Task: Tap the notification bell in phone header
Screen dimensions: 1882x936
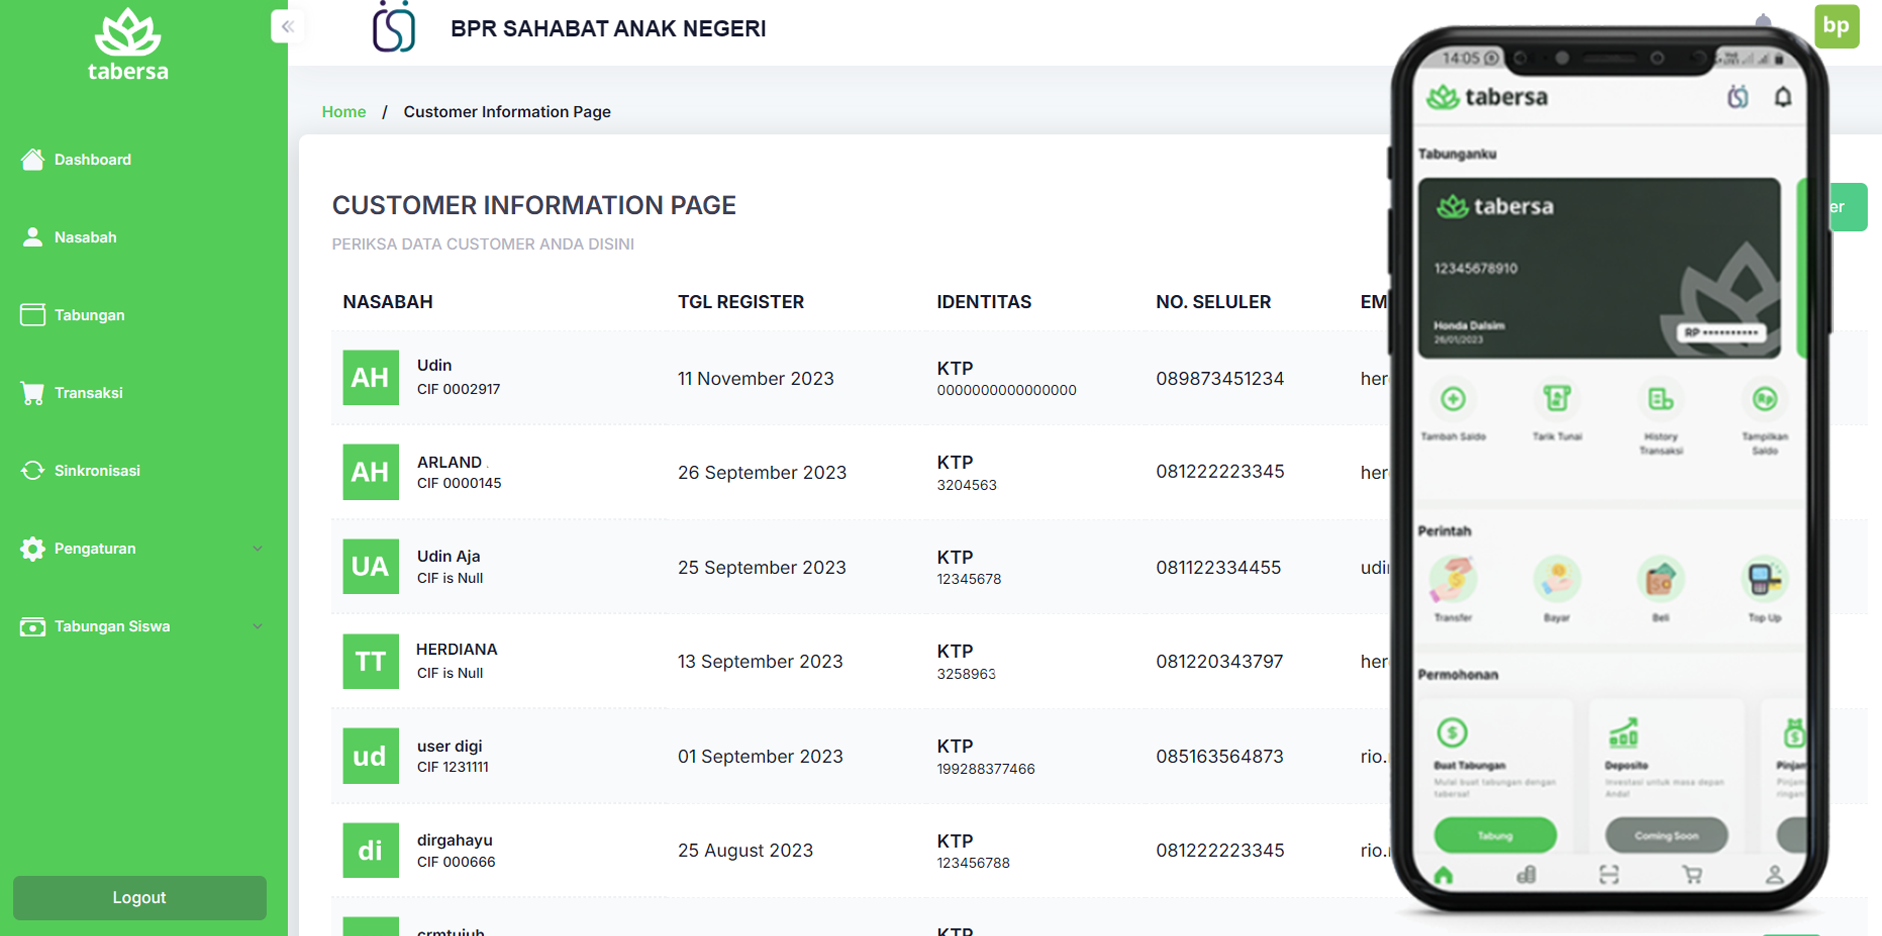Action: point(1783,97)
